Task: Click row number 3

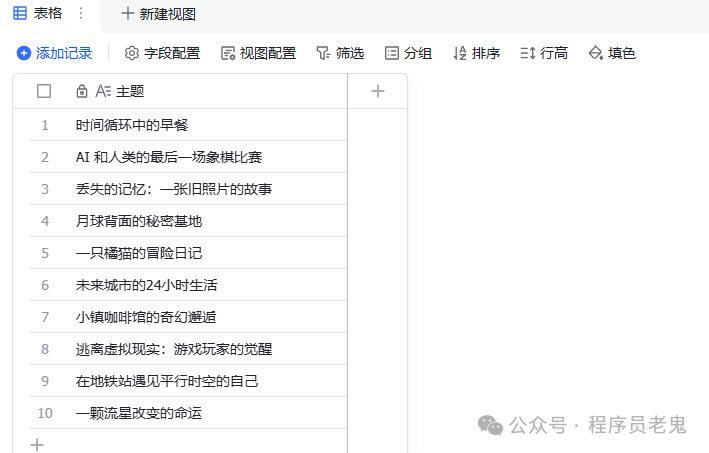Action: click(x=45, y=189)
